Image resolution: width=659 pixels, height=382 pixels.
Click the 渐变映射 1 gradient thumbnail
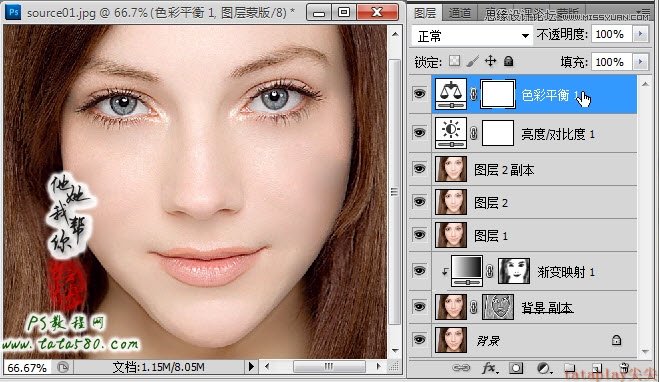[467, 271]
